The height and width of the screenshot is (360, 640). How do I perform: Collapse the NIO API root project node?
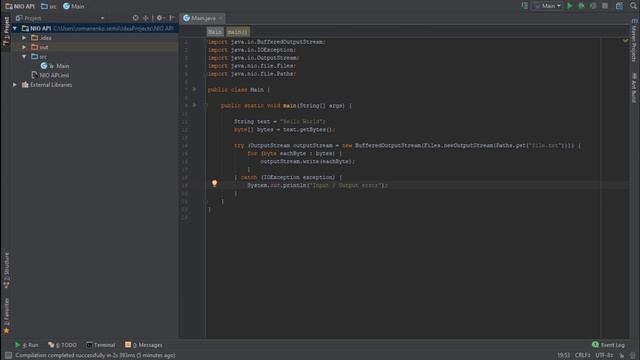15,29
